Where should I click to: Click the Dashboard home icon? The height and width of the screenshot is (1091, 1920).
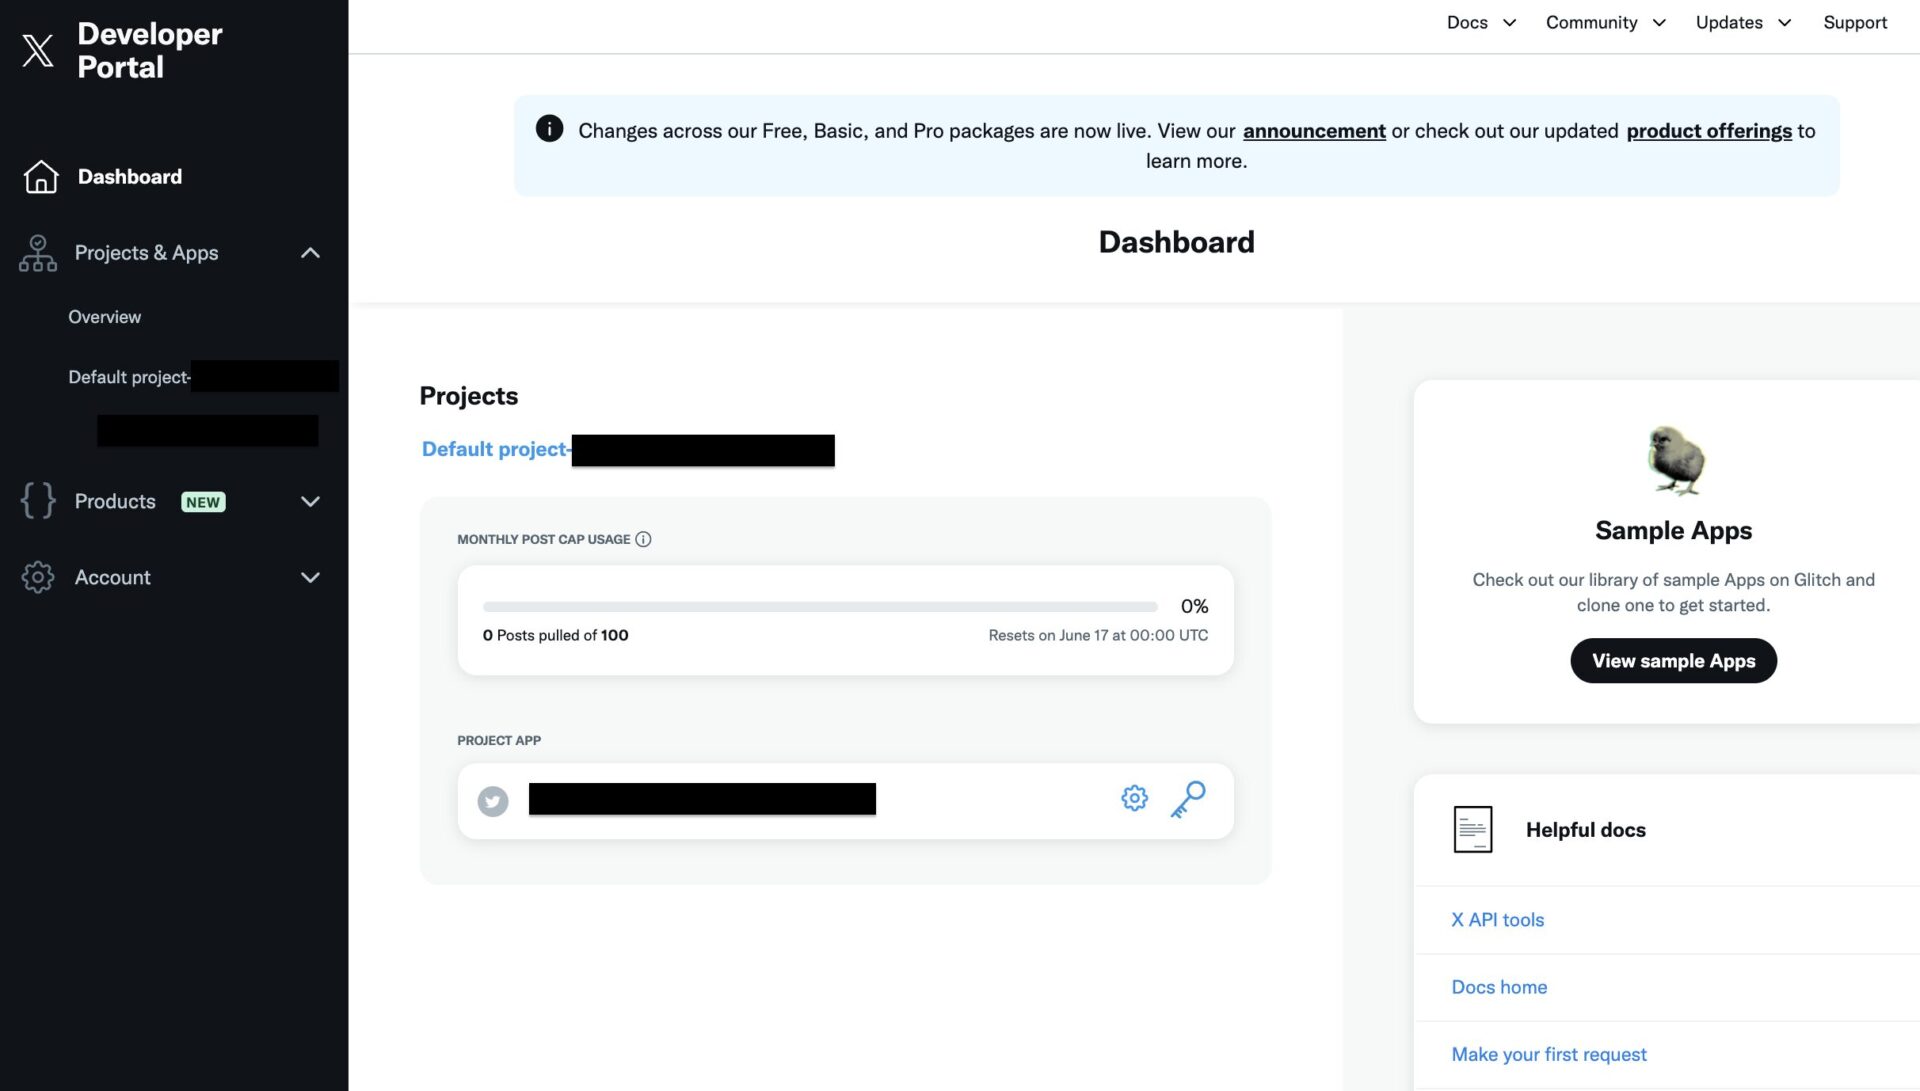[41, 176]
